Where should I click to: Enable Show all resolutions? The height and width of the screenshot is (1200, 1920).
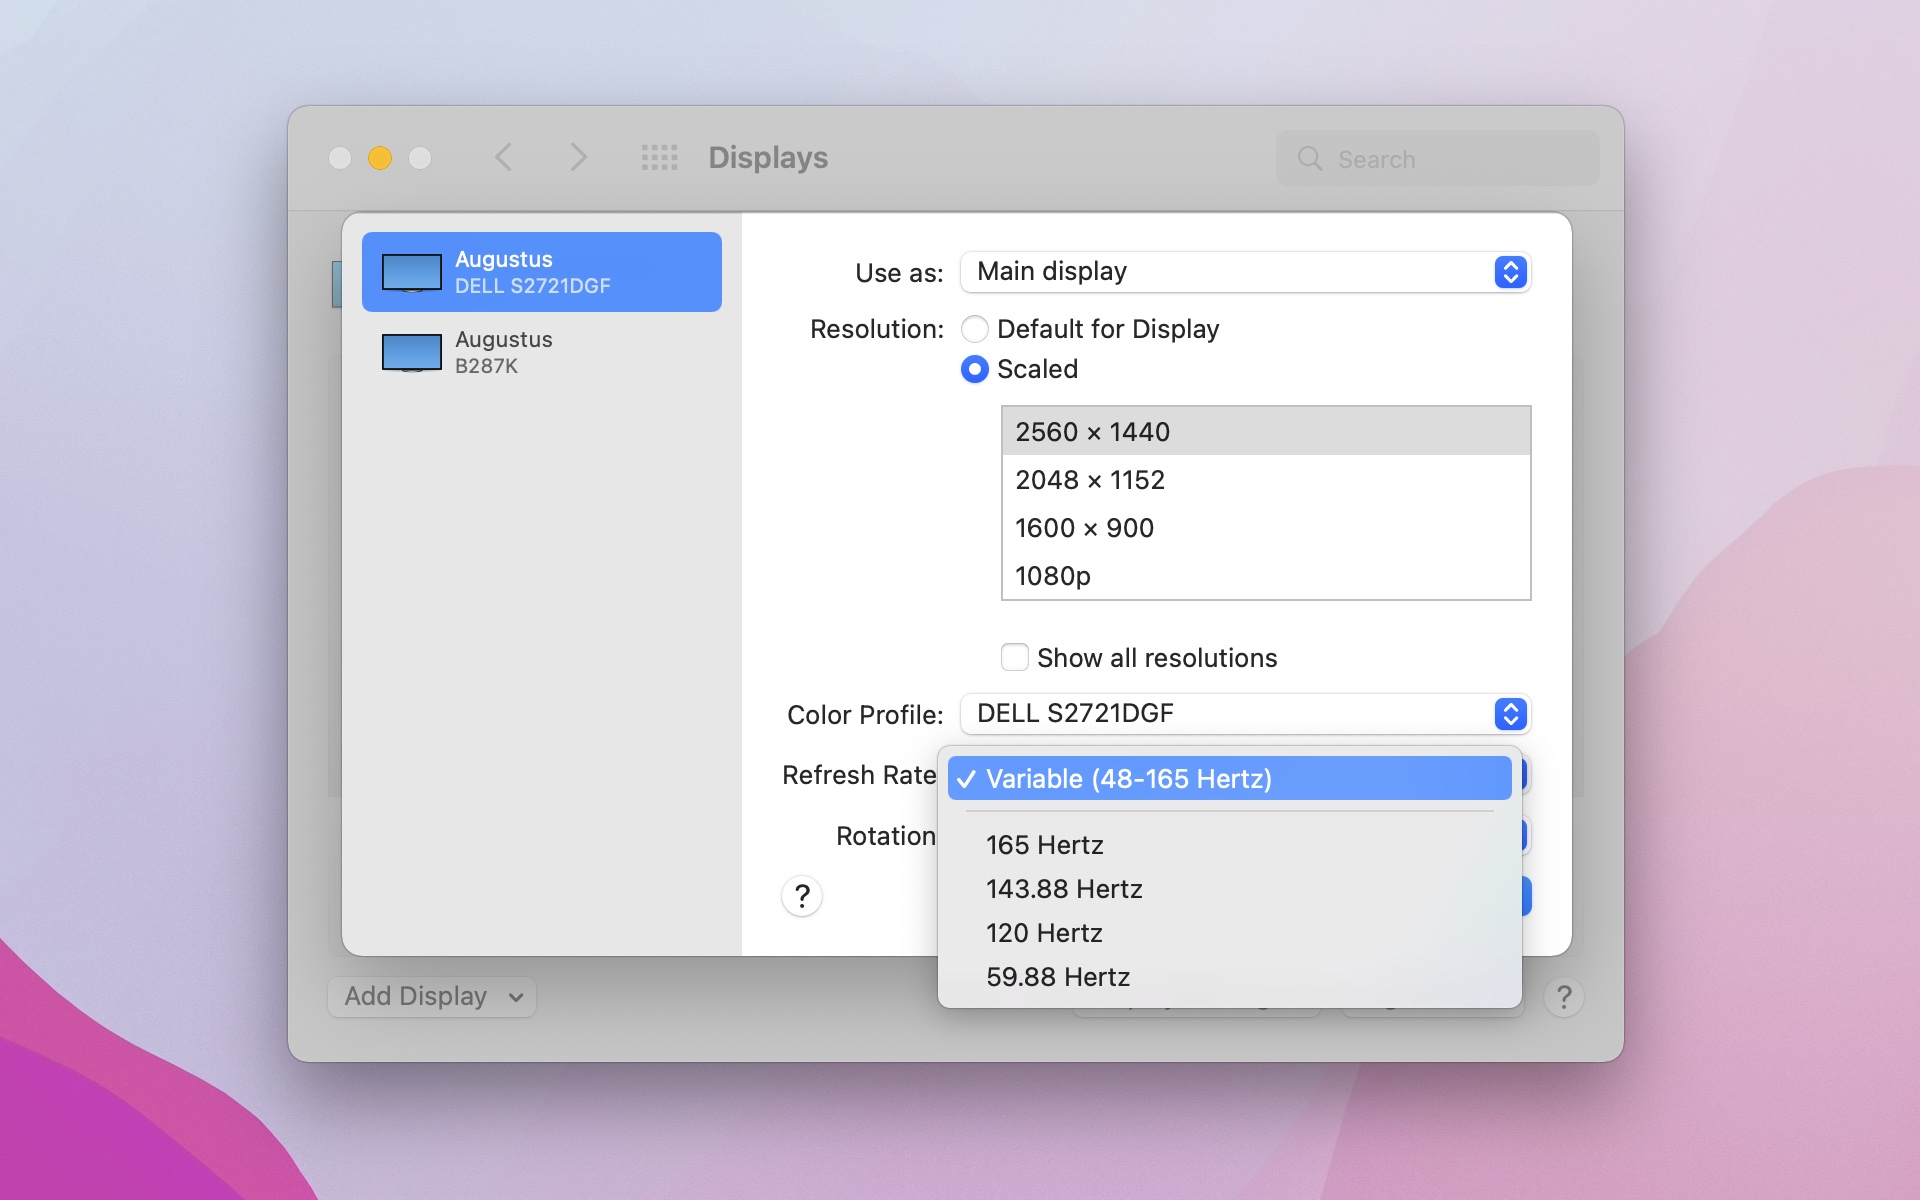point(1015,657)
